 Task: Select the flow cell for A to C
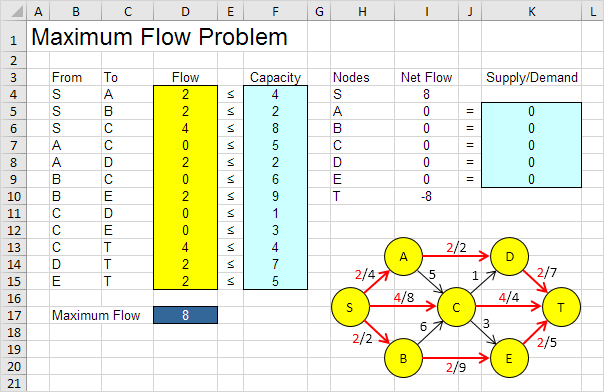[x=185, y=145]
